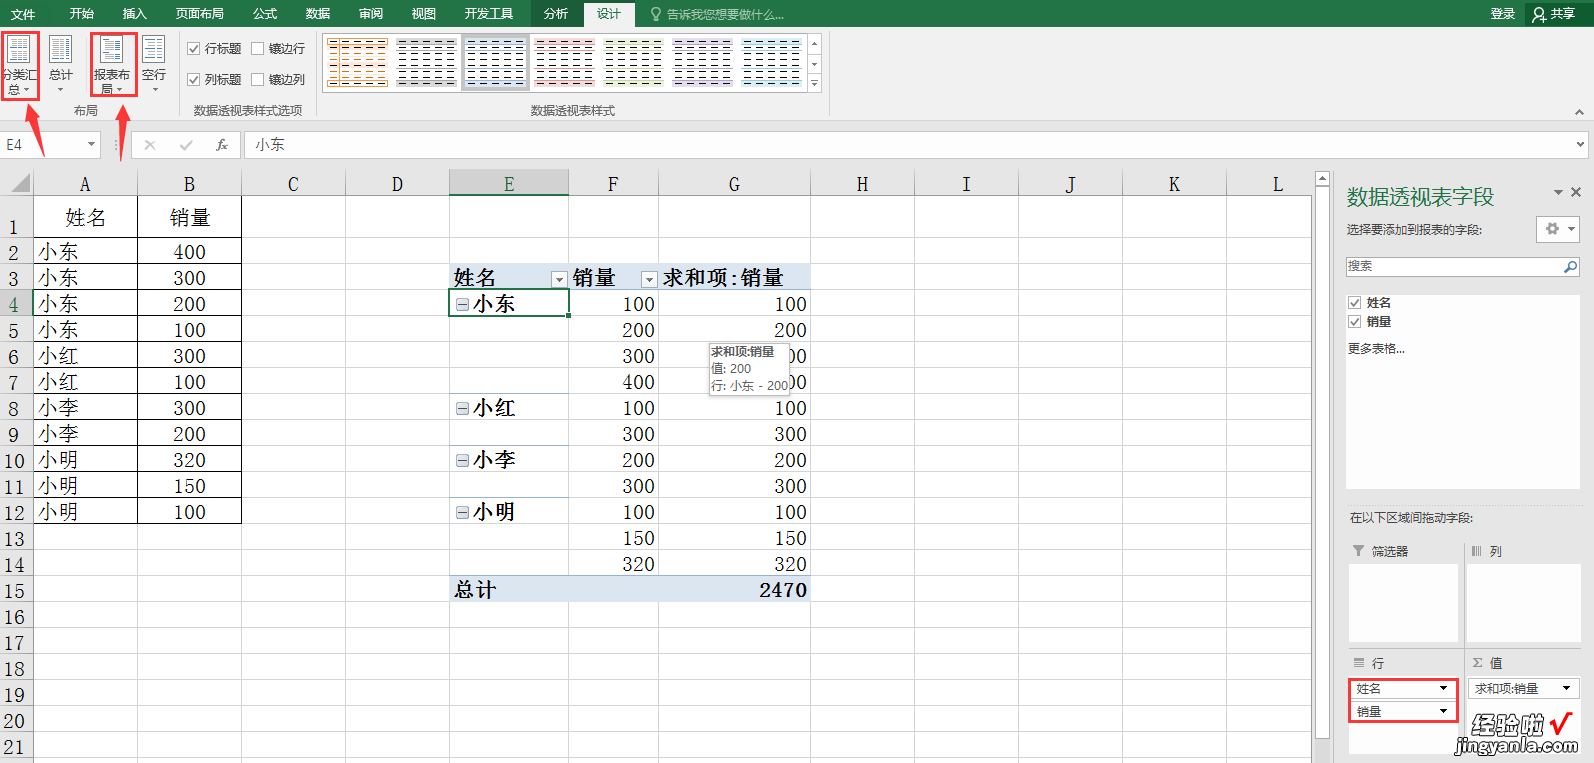This screenshot has height=763, width=1594.
Task: Enable the 镶边行 banded rows checkbox
Action: [x=258, y=48]
